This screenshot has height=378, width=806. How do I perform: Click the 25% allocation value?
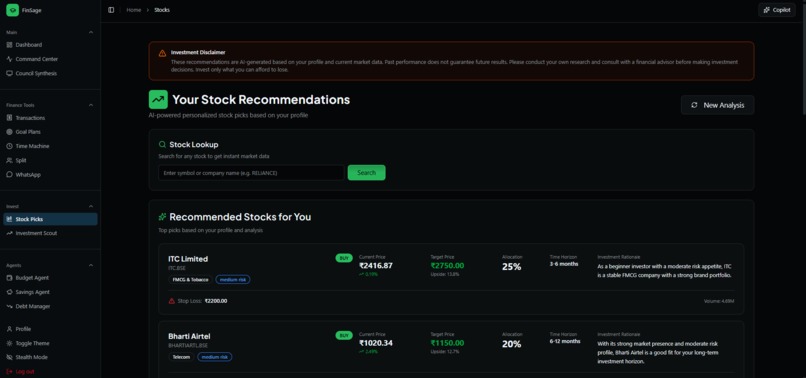511,266
